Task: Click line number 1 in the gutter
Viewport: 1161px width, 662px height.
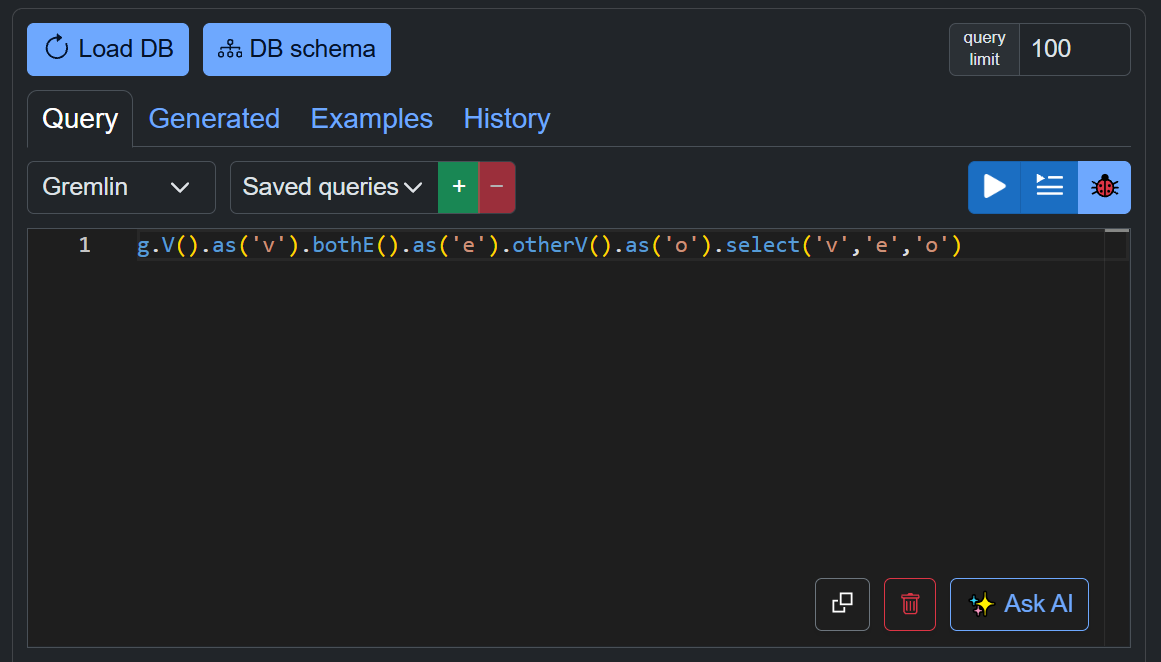Action: coord(84,245)
